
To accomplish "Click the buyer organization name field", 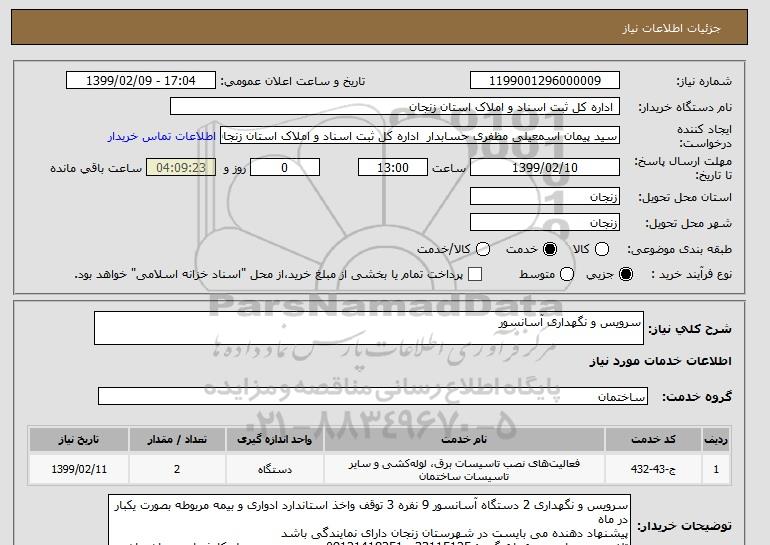I will click(395, 107).
